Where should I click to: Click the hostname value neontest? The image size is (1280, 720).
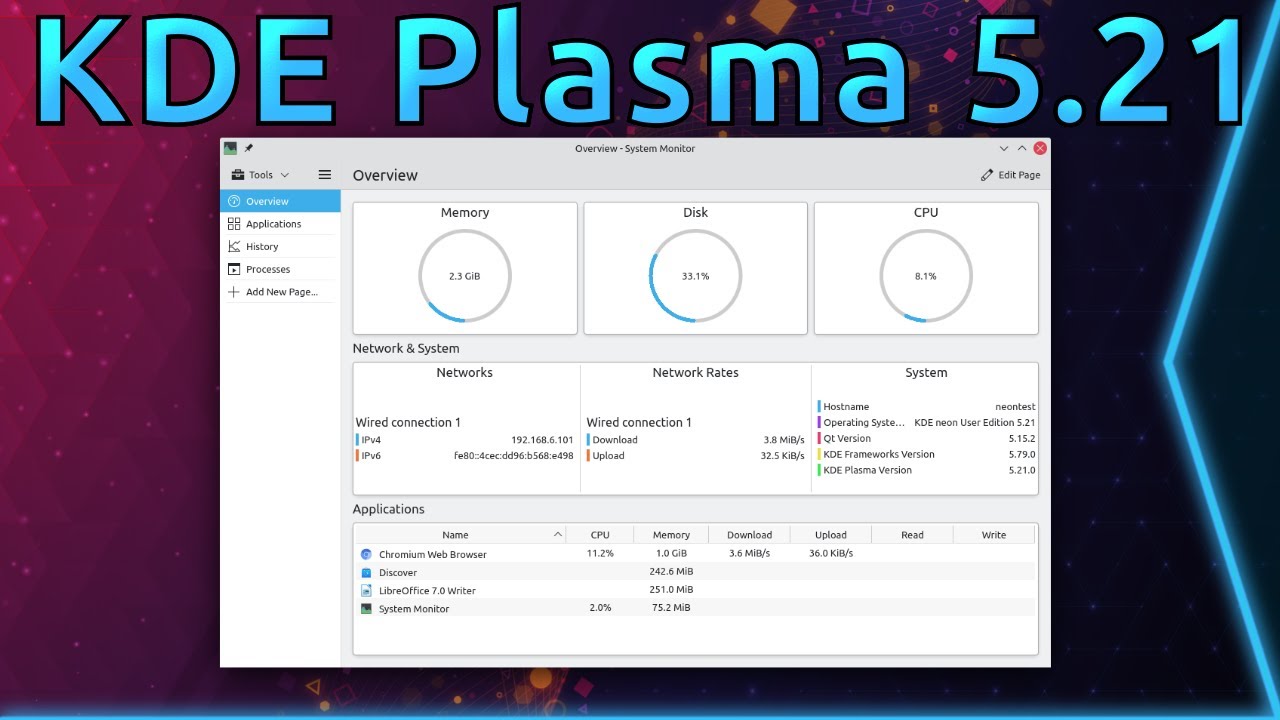[x=1015, y=407]
